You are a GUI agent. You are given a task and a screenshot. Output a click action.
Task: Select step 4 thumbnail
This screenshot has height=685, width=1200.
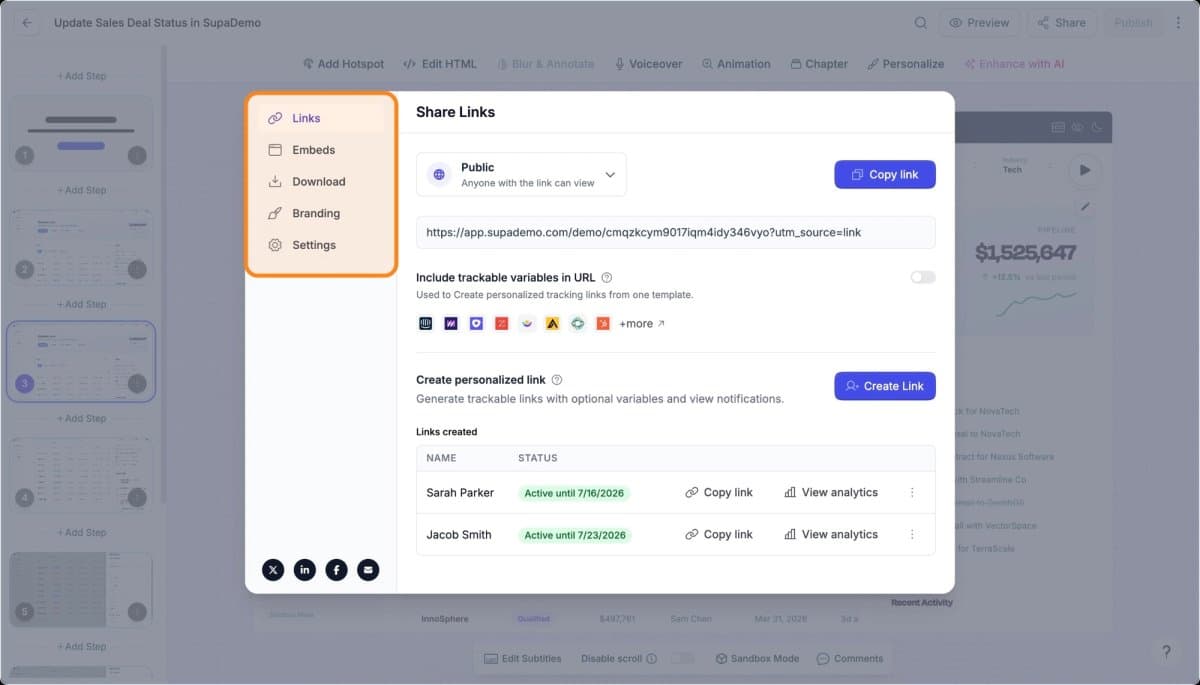tap(81, 475)
